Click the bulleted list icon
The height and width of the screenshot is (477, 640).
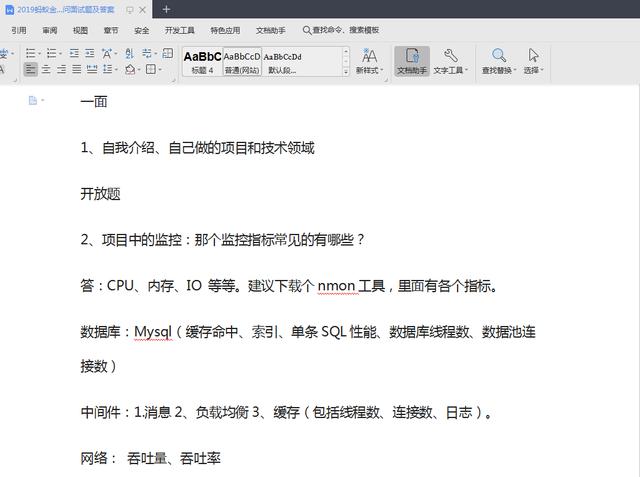tap(30, 53)
